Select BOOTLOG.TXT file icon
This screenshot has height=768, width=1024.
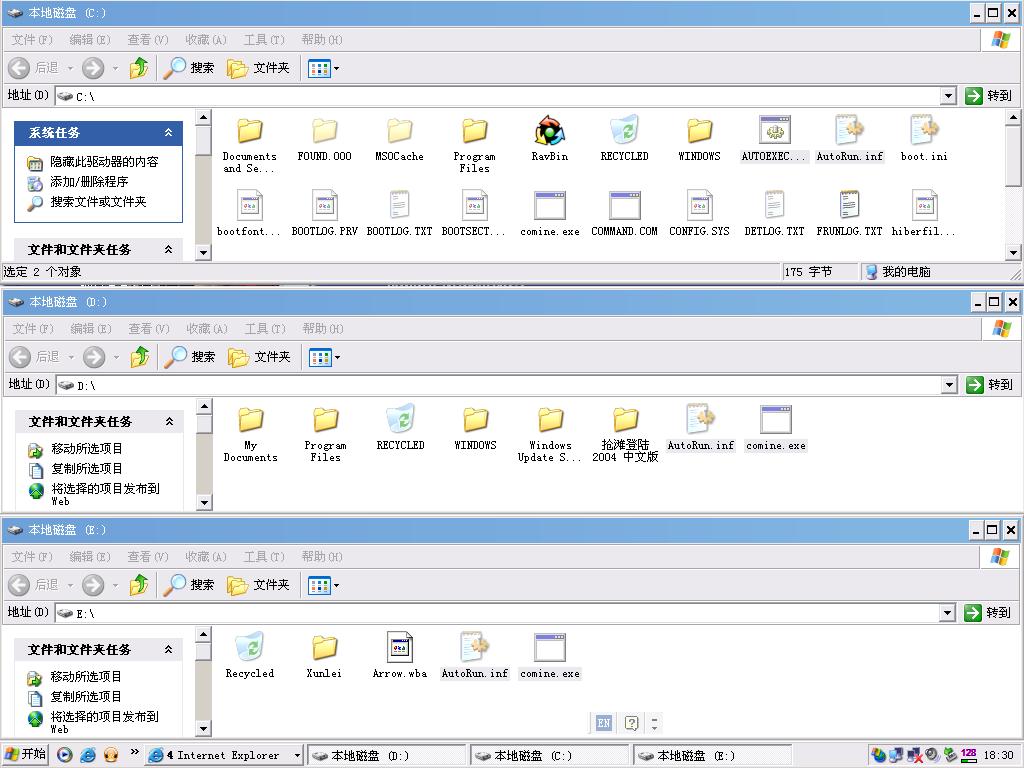399,206
